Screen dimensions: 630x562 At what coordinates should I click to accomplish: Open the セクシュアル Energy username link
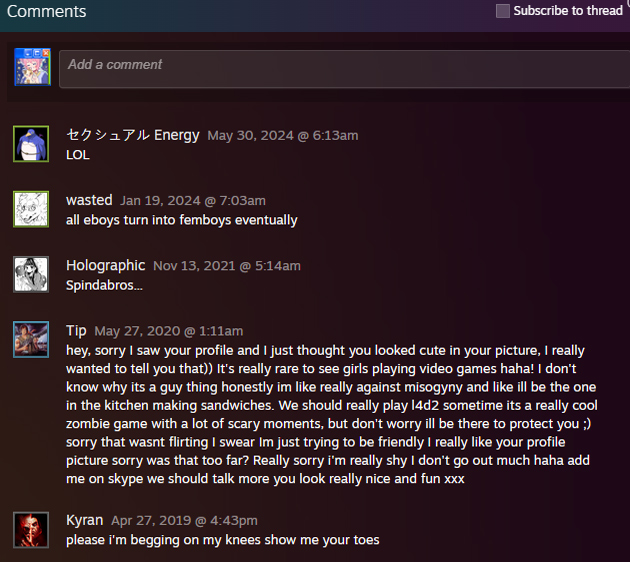pyautogui.click(x=133, y=135)
